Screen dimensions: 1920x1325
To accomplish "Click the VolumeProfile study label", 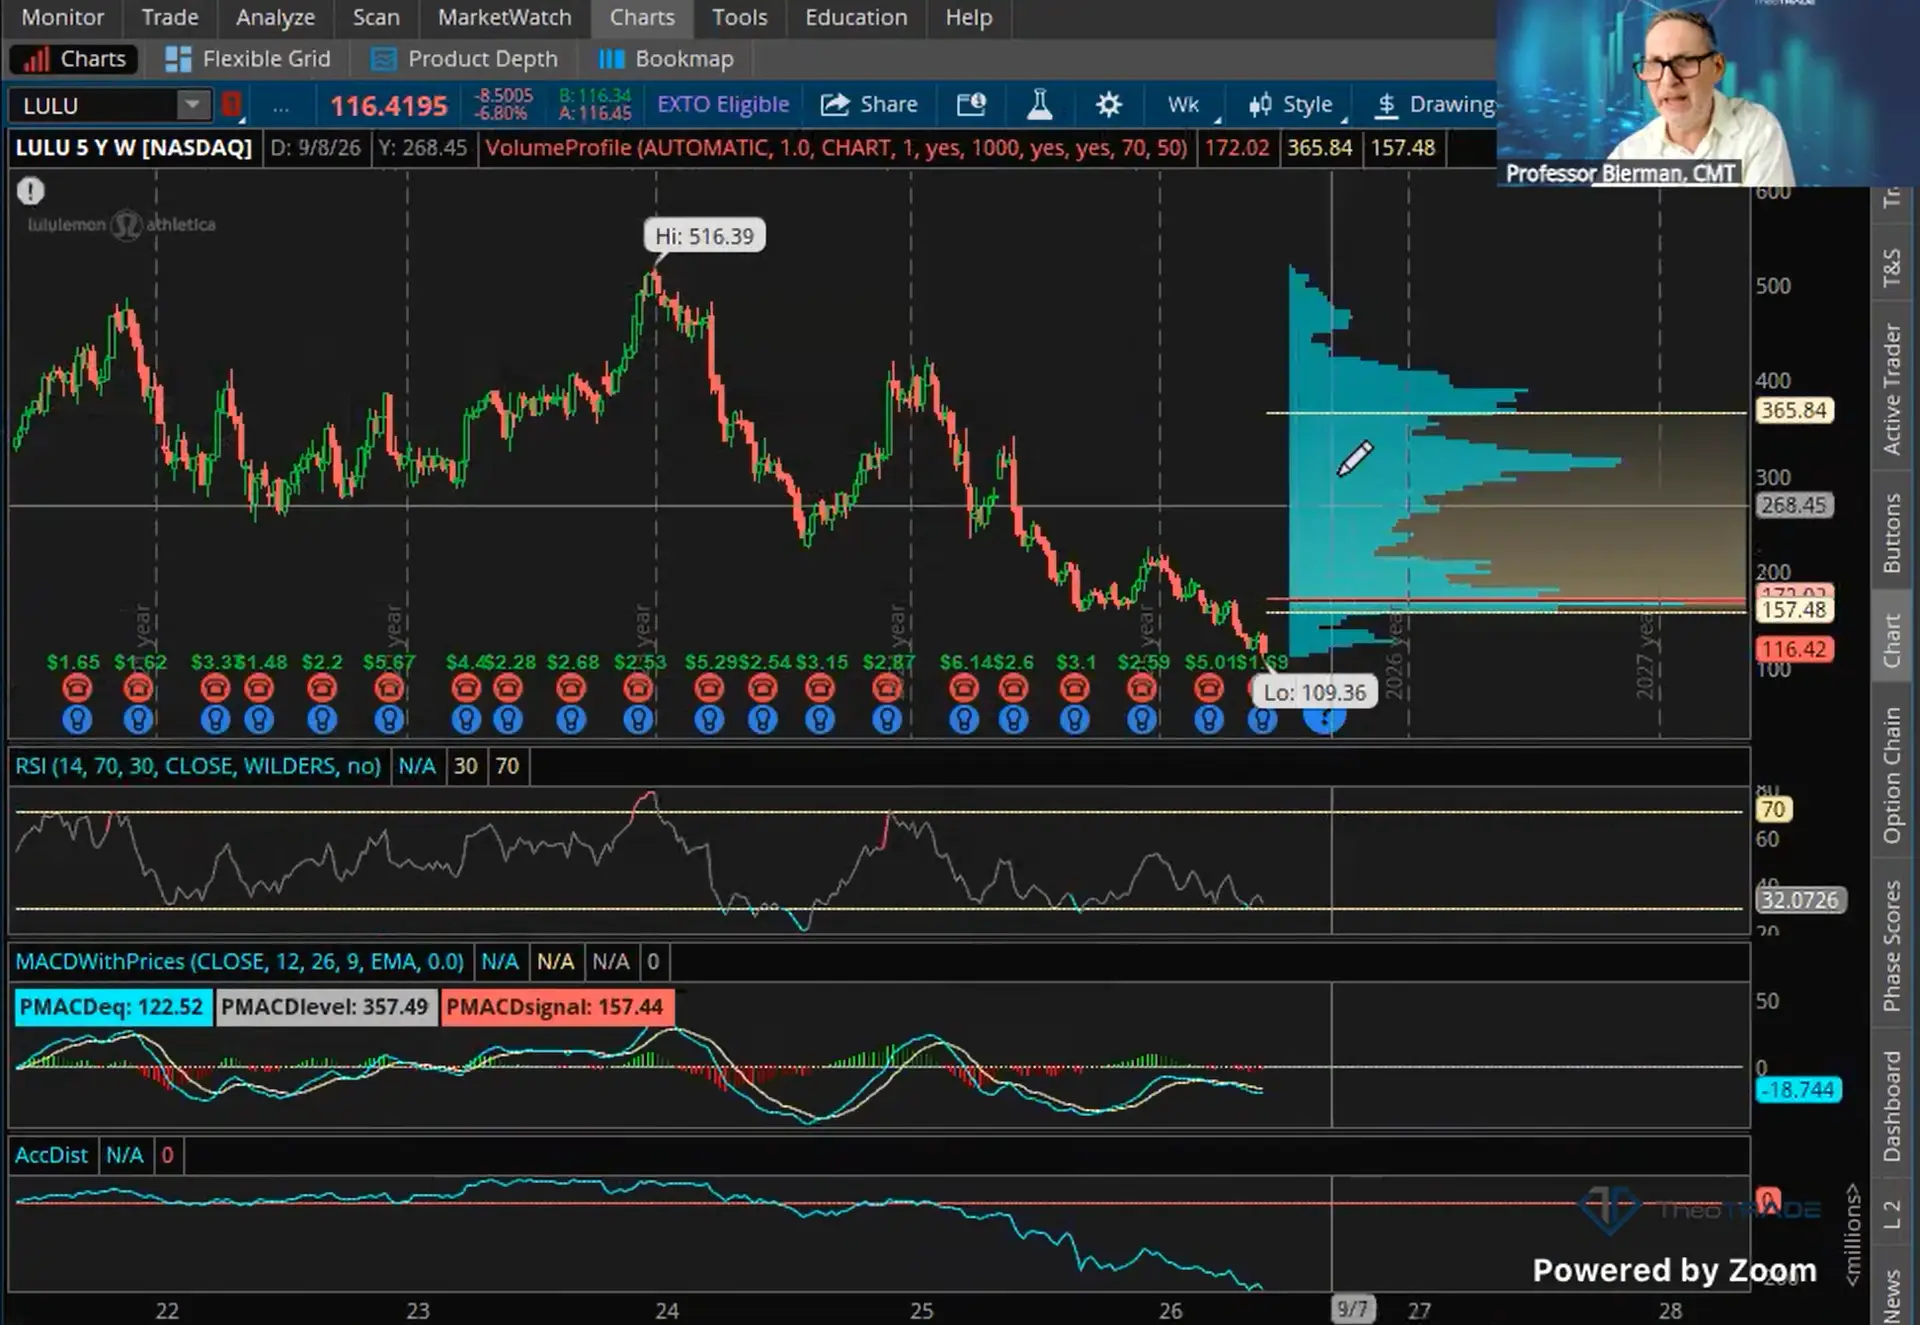I will [836, 148].
